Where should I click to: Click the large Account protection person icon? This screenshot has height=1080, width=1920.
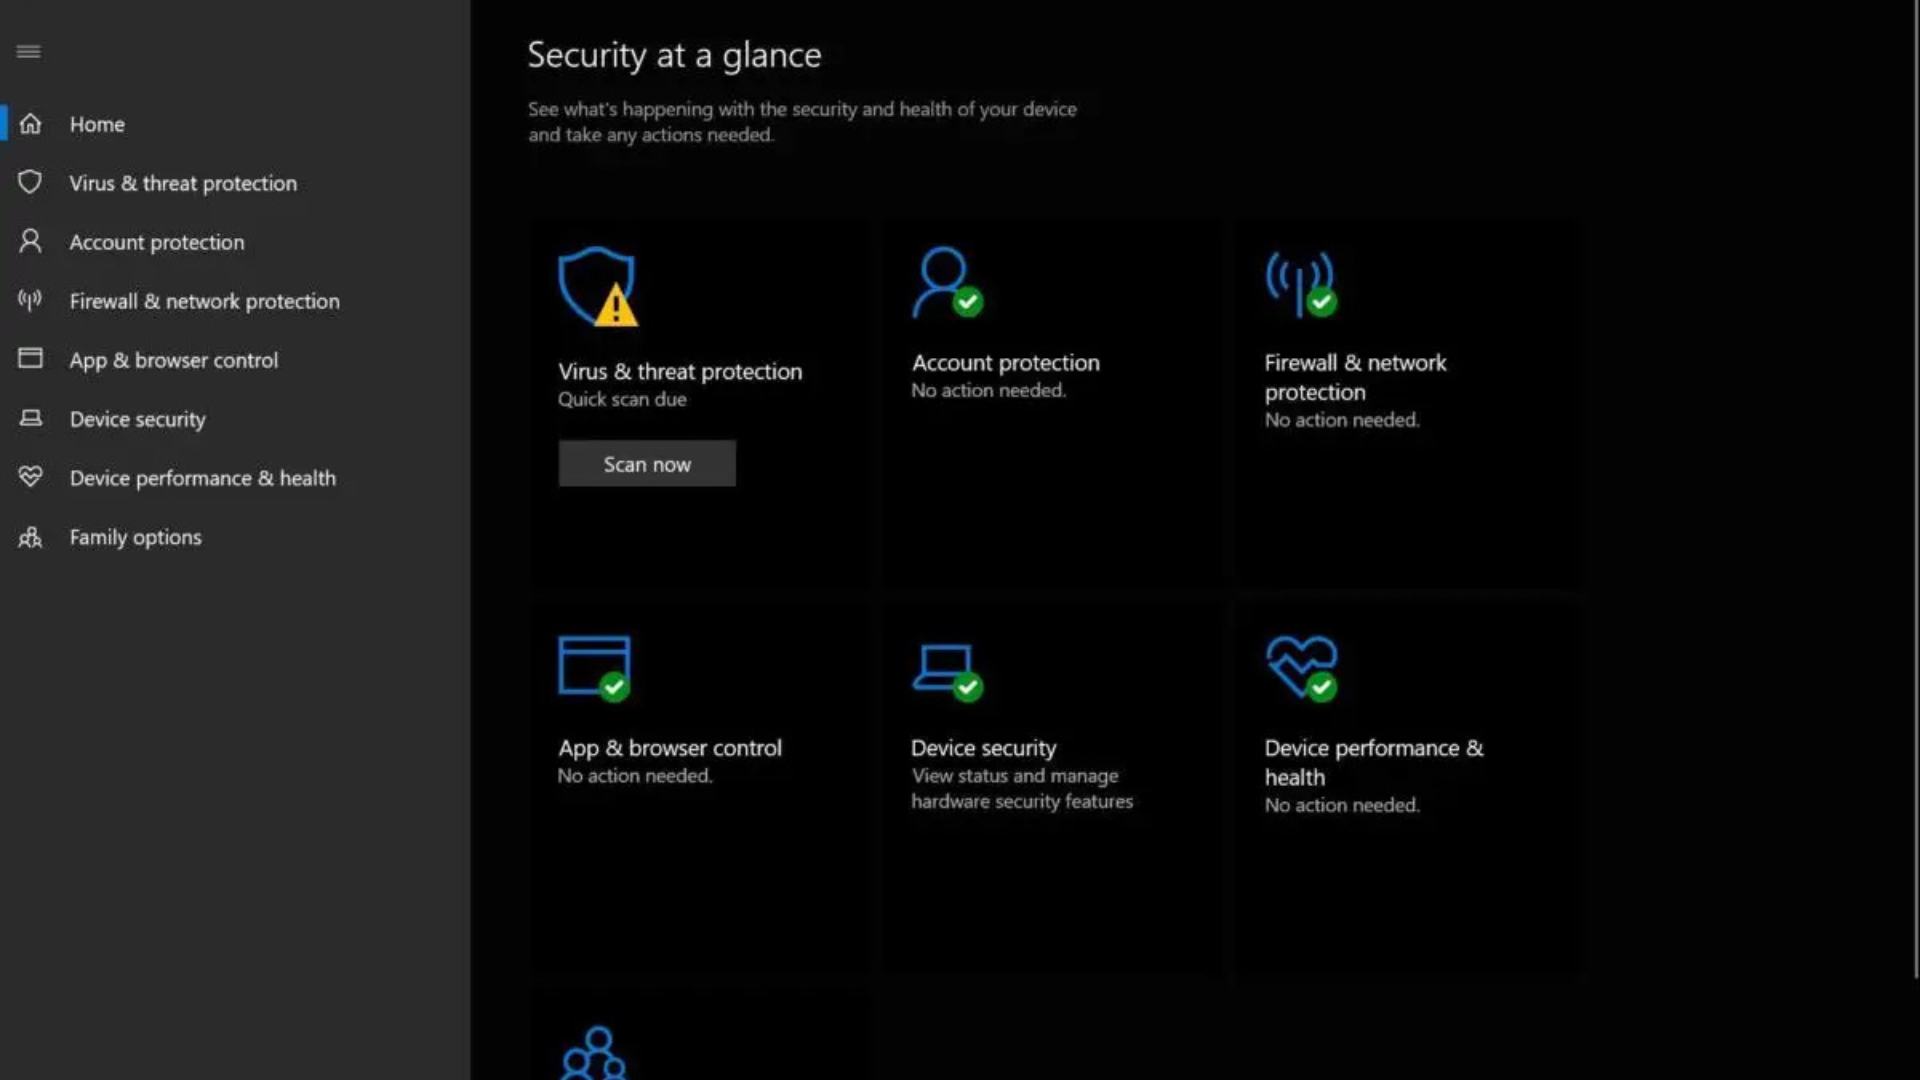pos(947,283)
